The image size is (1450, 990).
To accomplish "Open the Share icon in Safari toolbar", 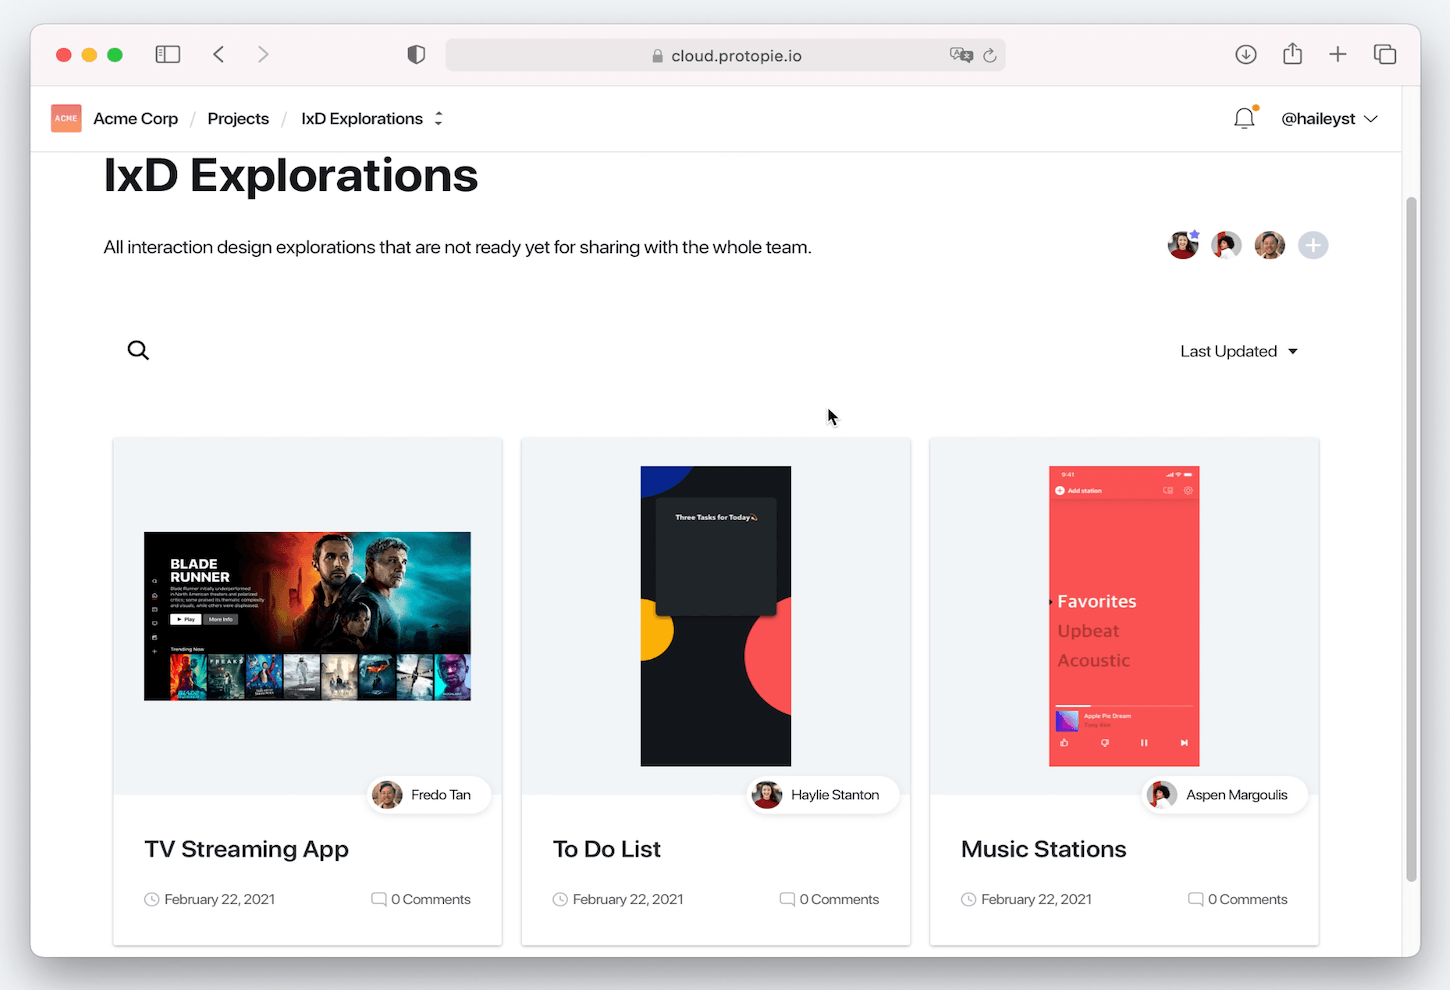I will click(x=1293, y=54).
